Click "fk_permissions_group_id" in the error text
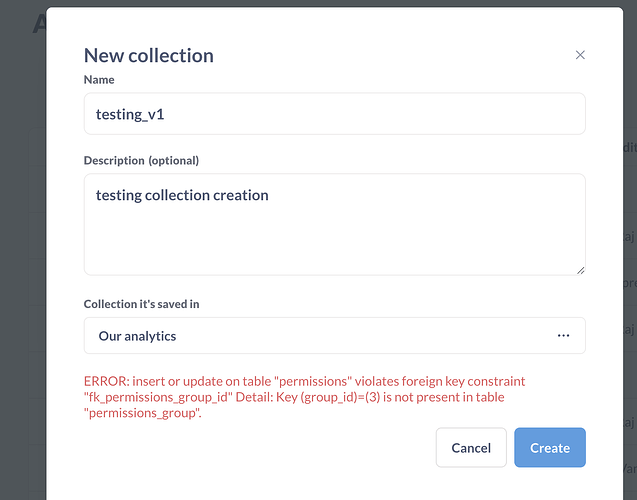This screenshot has height=500, width=637. 158,397
